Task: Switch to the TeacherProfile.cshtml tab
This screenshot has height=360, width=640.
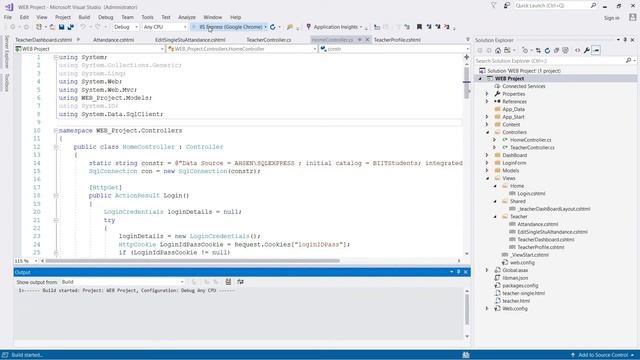Action: click(x=397, y=40)
